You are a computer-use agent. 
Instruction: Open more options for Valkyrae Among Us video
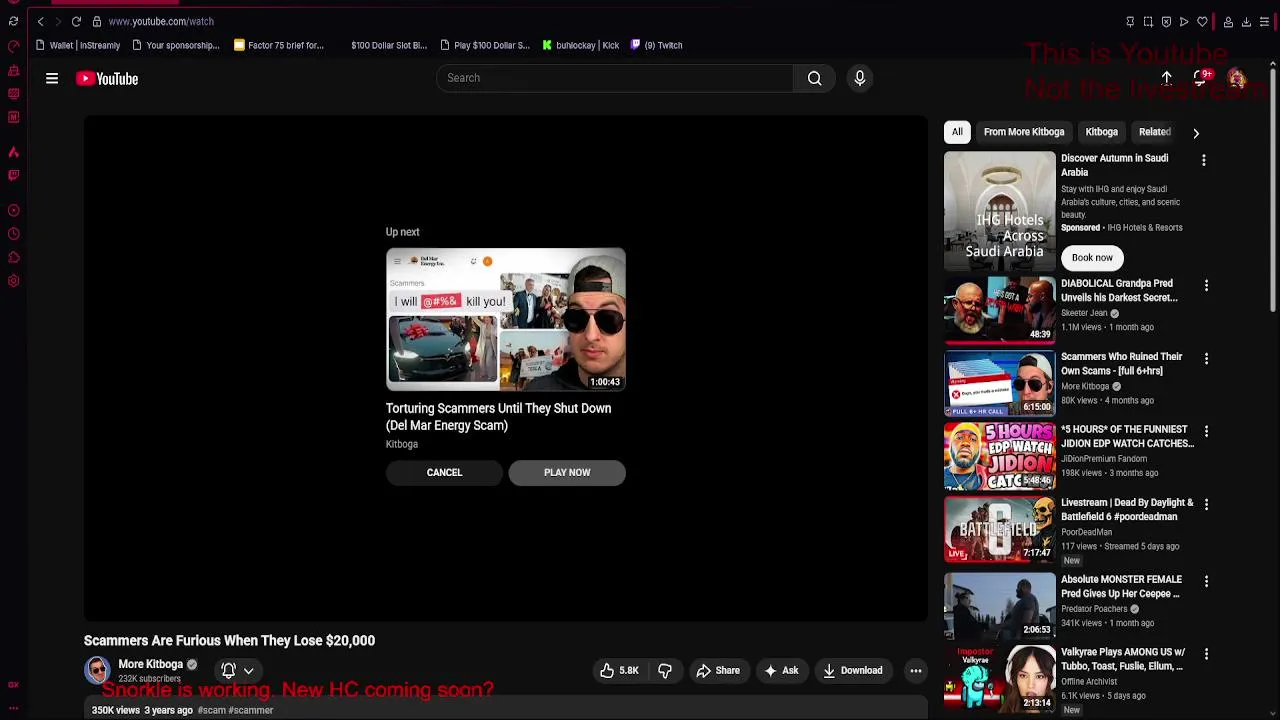click(1206, 654)
